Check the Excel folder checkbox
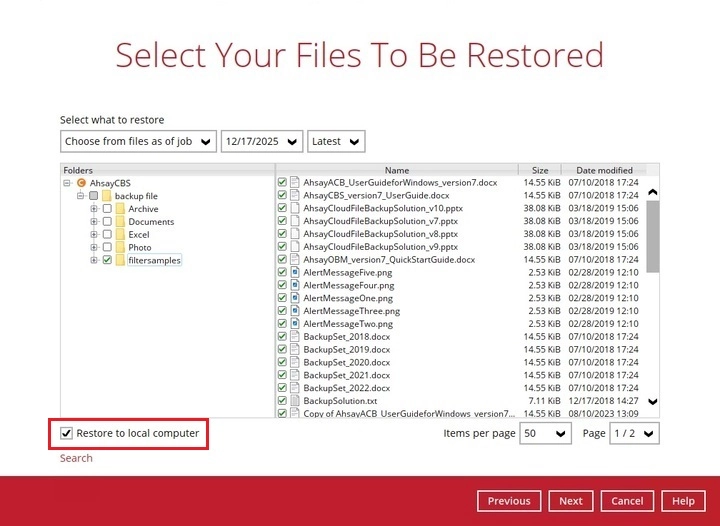This screenshot has height=526, width=720. point(107,234)
